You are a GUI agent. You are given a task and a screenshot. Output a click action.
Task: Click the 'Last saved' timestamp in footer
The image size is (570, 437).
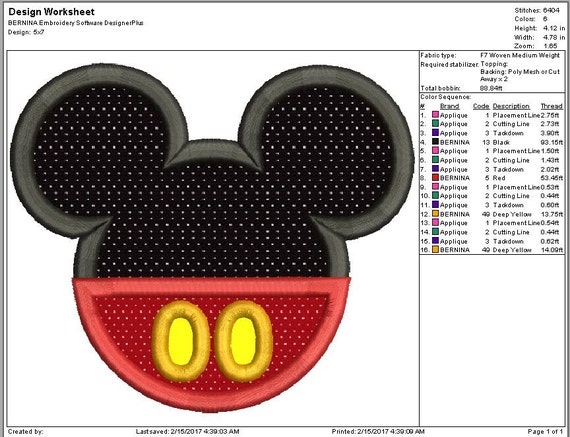[187, 432]
